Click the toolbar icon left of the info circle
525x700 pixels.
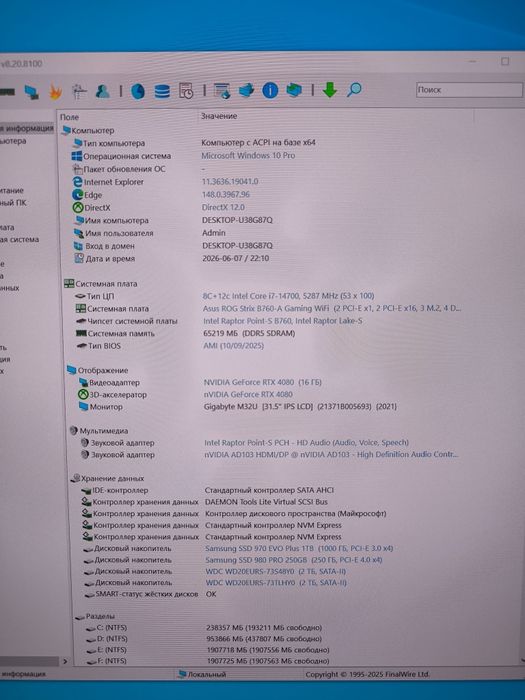click(246, 90)
